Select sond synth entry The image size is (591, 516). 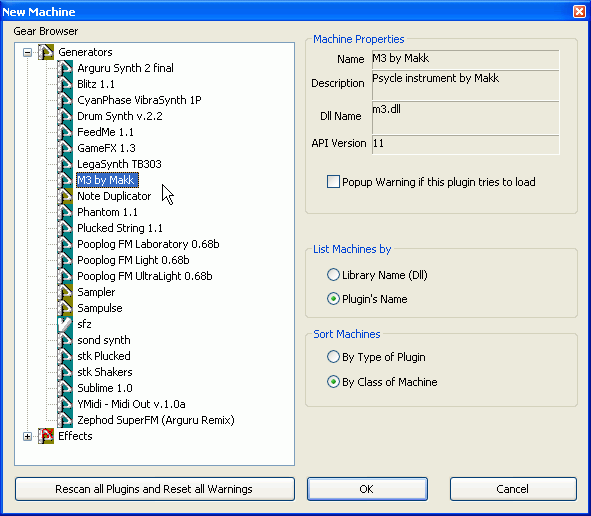tap(104, 340)
